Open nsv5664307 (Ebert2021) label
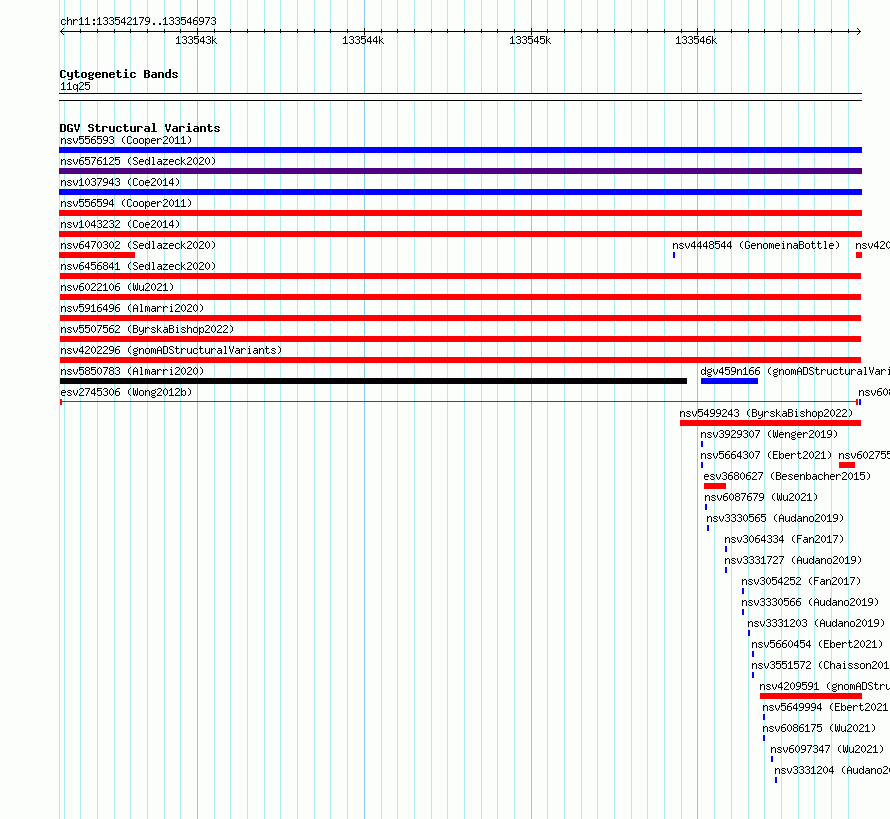The height and width of the screenshot is (819, 890). [766, 455]
